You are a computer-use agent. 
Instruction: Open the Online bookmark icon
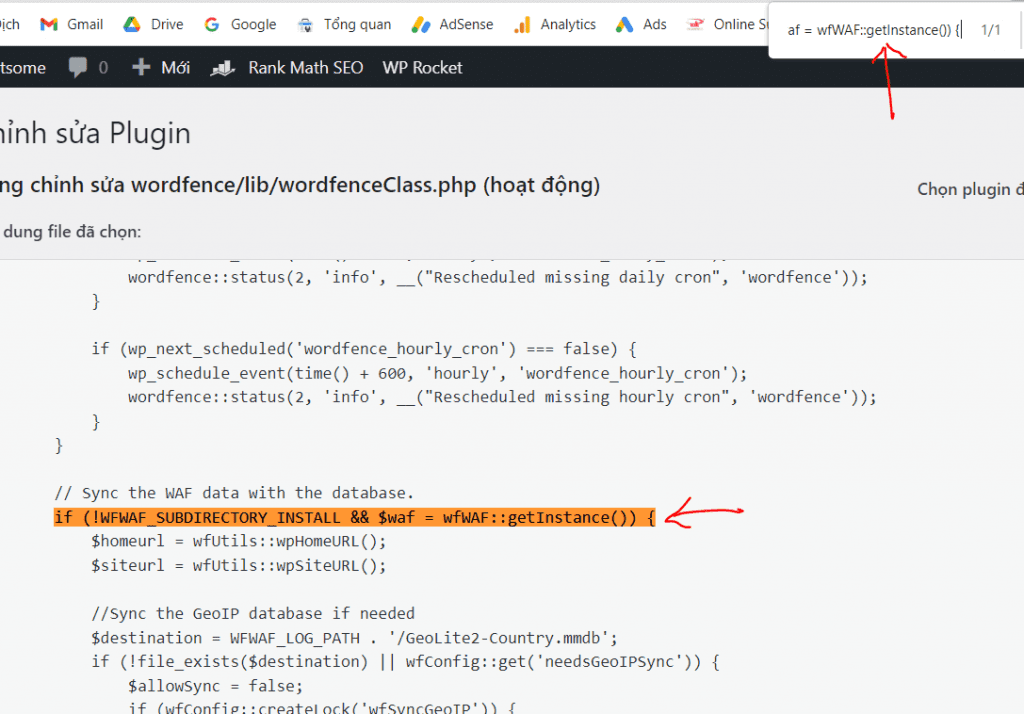coord(696,25)
